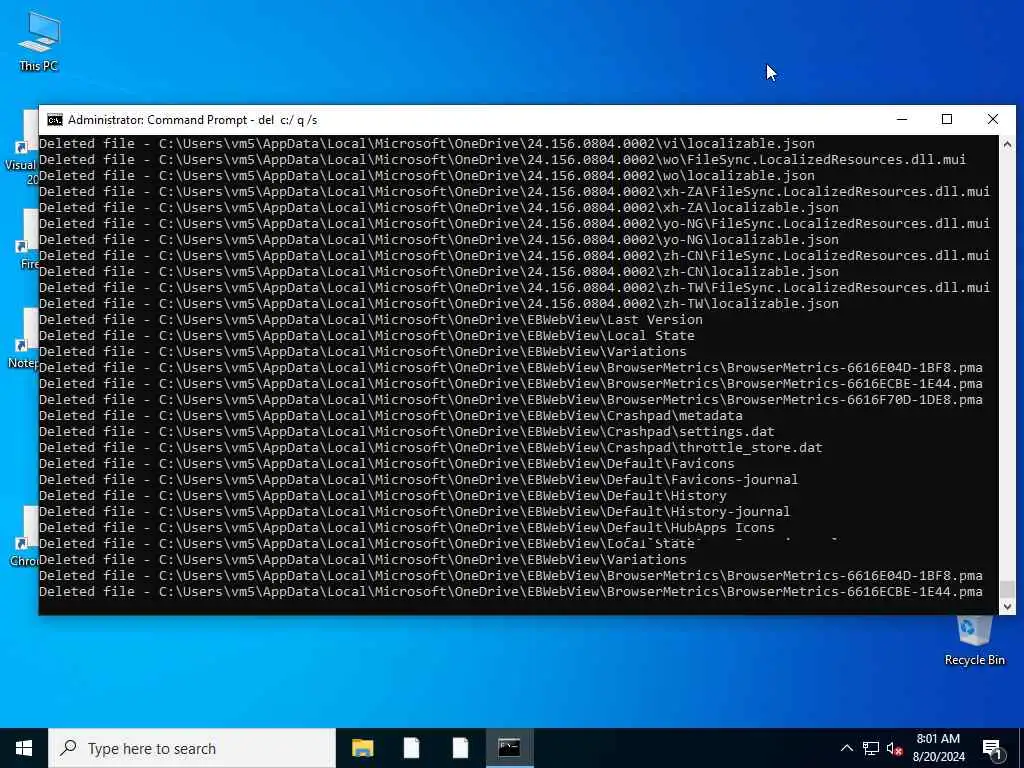1024x768 pixels.
Task: Click the Default\Favicons-journal line
Action: tap(419, 479)
